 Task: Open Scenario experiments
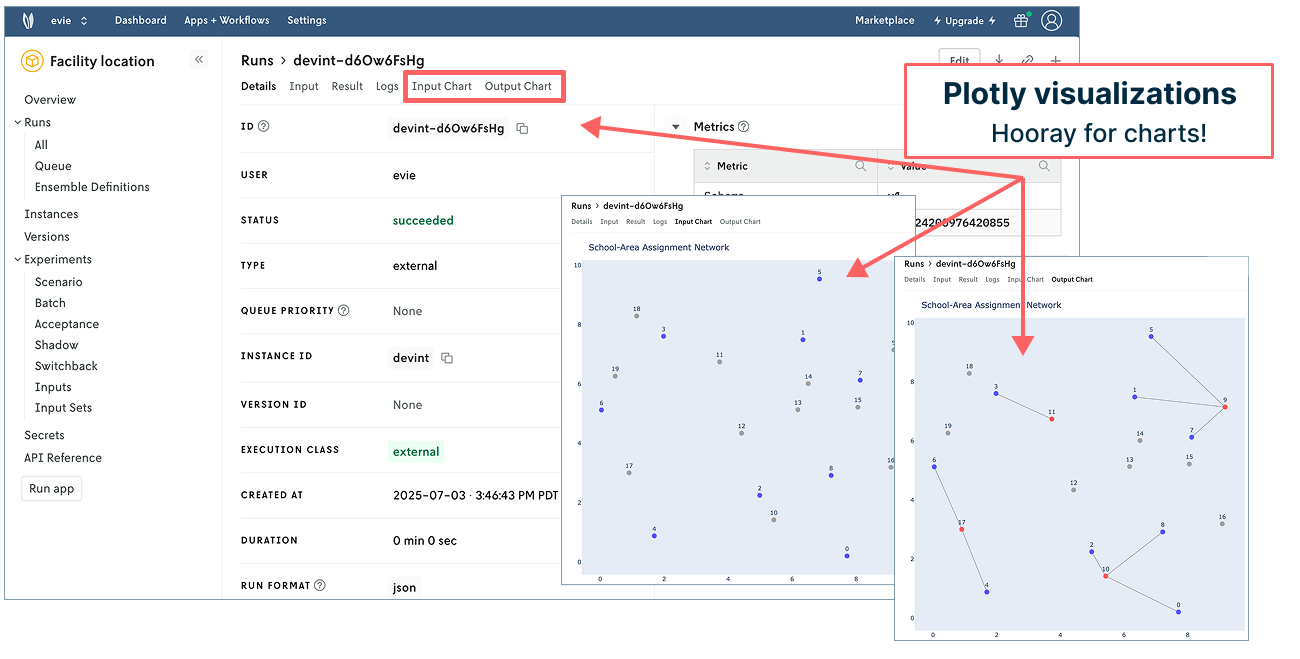click(x=59, y=282)
